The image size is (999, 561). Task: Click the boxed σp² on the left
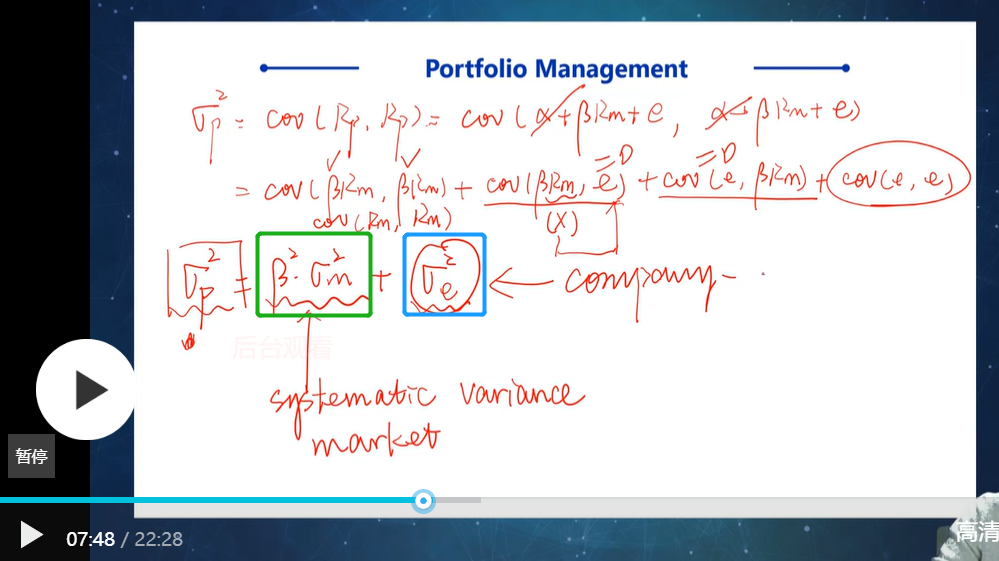coord(205,280)
